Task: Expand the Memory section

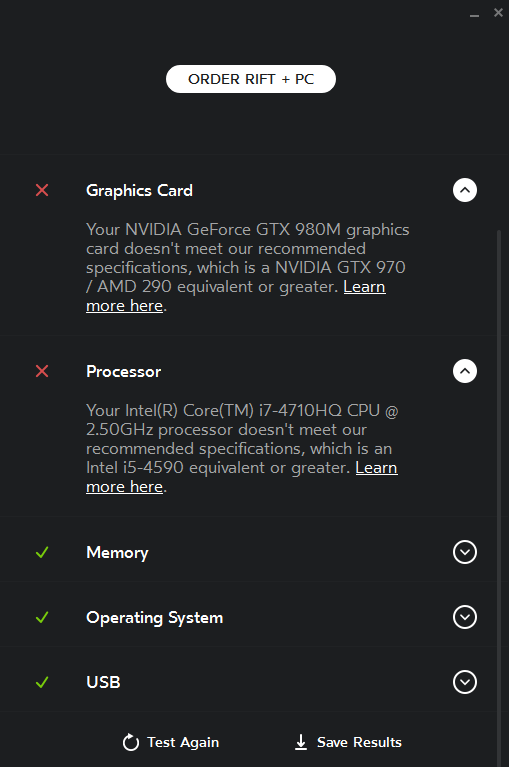Action: pyautogui.click(x=465, y=552)
